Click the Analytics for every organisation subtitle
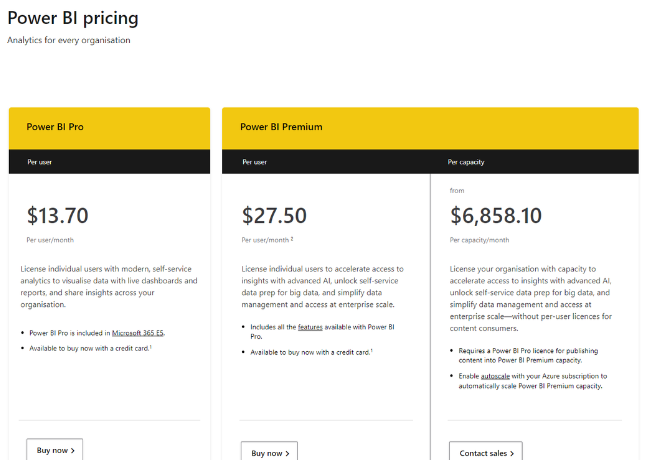655x469 pixels. click(x=69, y=40)
